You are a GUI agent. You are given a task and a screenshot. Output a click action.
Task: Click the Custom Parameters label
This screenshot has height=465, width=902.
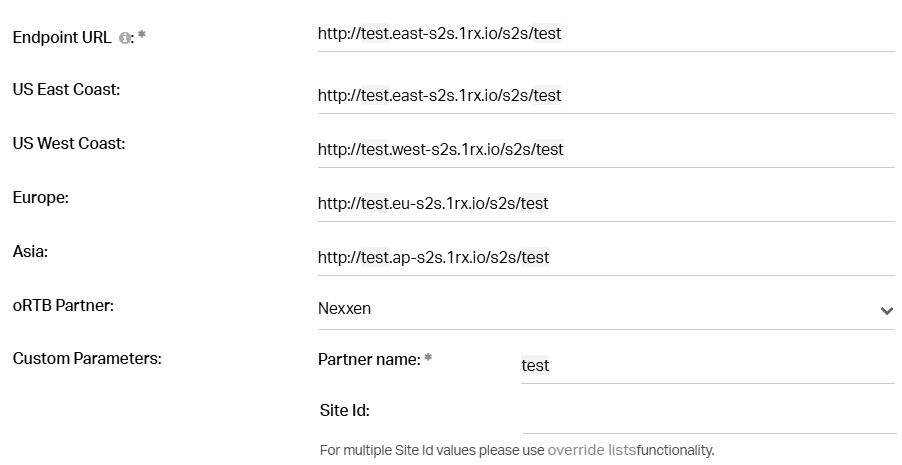(x=87, y=358)
